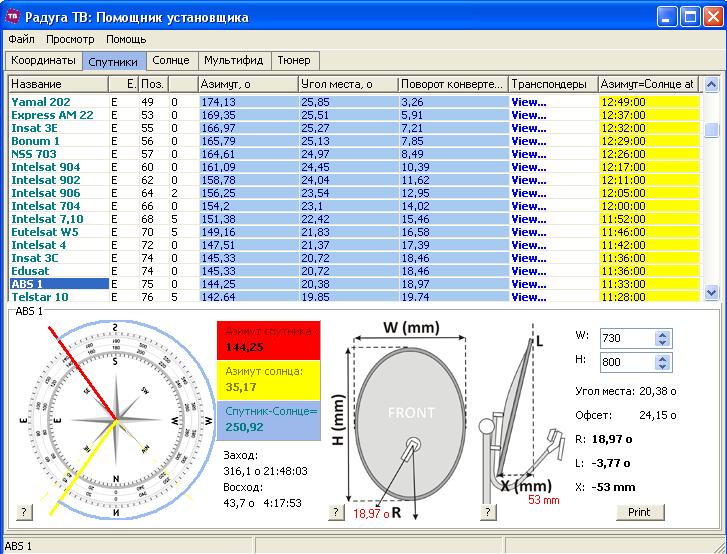Select the Insat 3E satellite

(x=34, y=128)
